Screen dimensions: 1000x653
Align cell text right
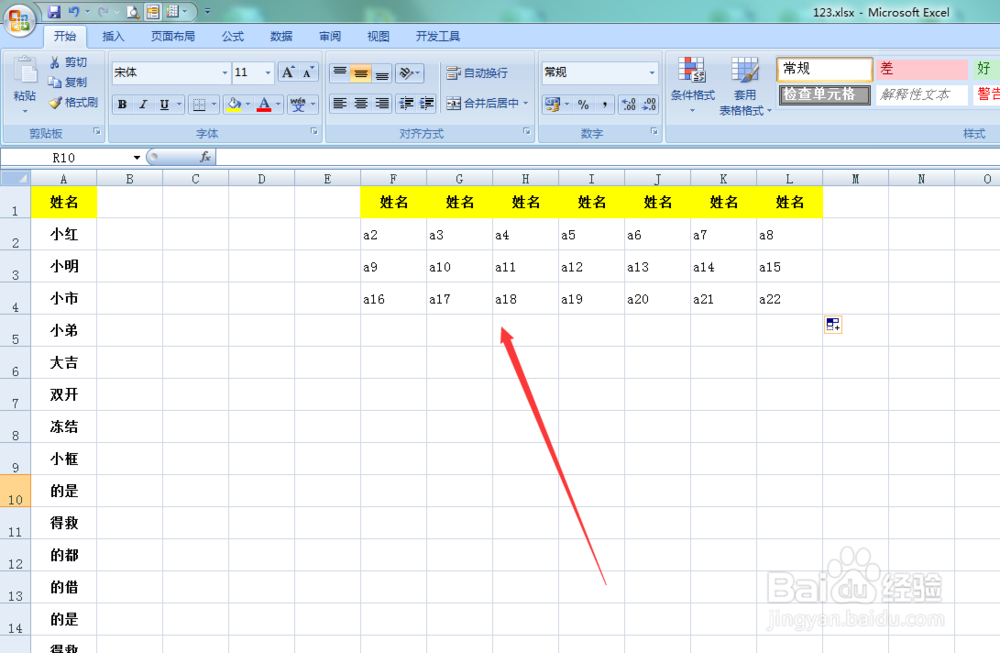pyautogui.click(x=381, y=103)
